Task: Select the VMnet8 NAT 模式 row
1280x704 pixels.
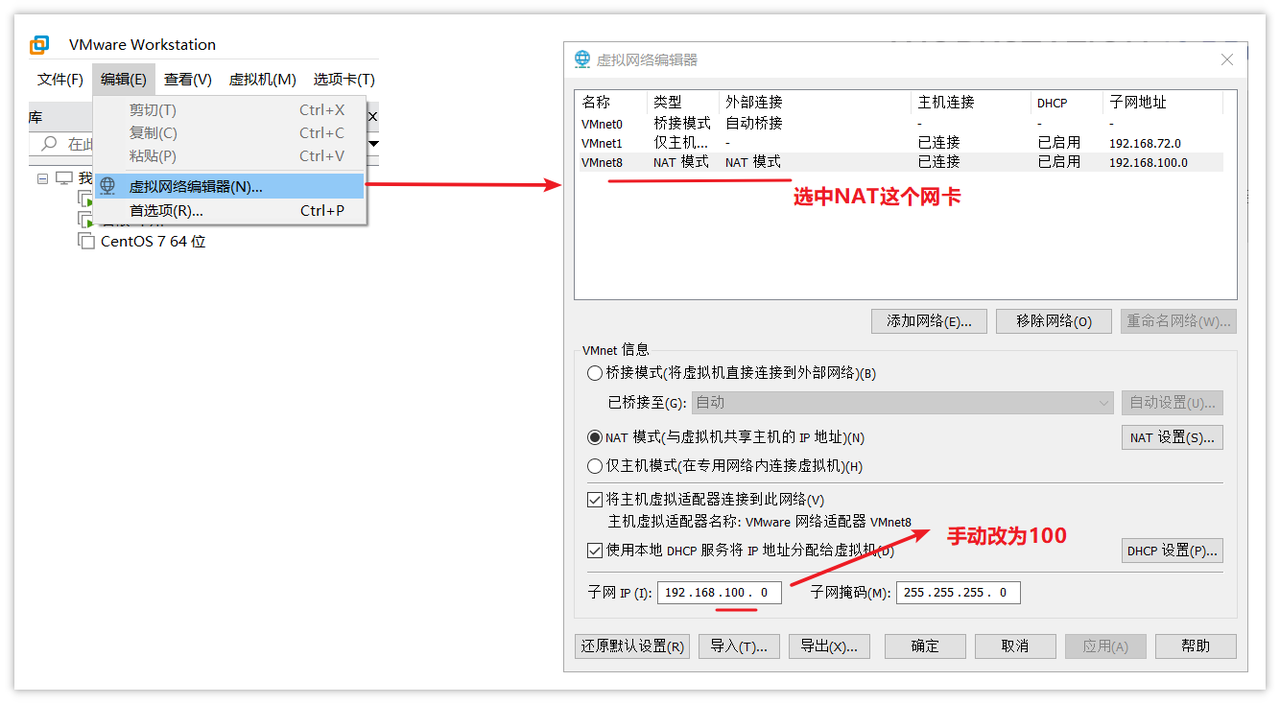Action: coord(900,162)
